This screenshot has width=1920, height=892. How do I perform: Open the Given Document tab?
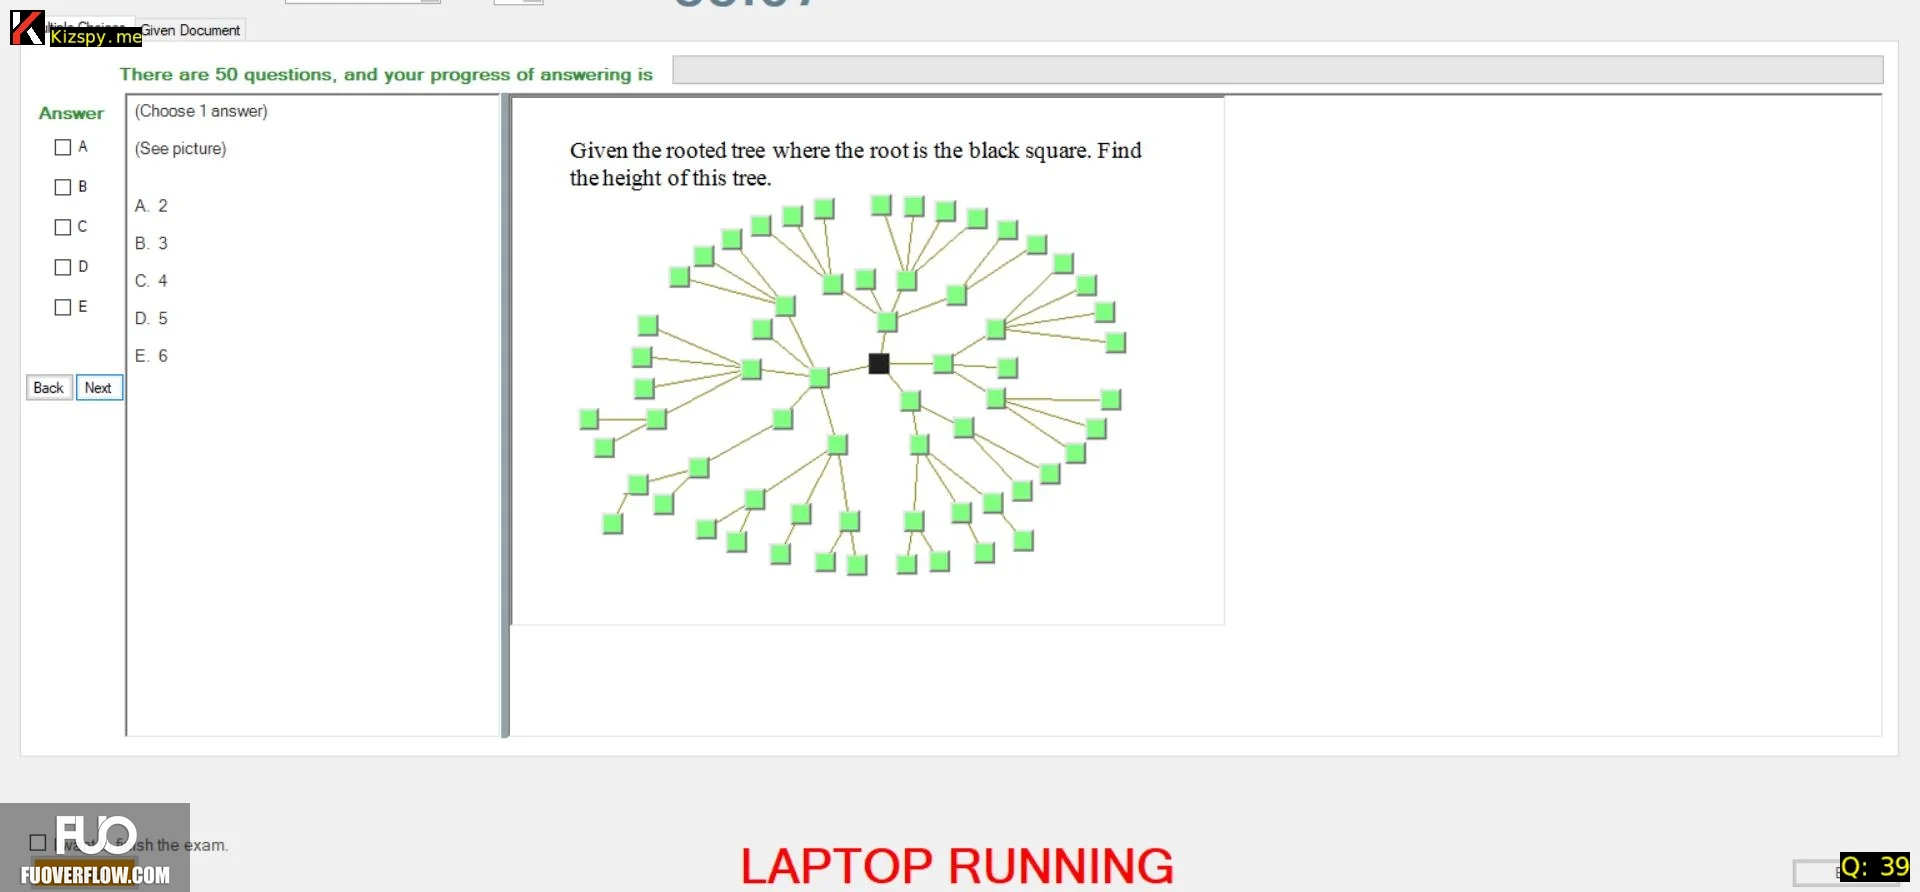click(190, 30)
